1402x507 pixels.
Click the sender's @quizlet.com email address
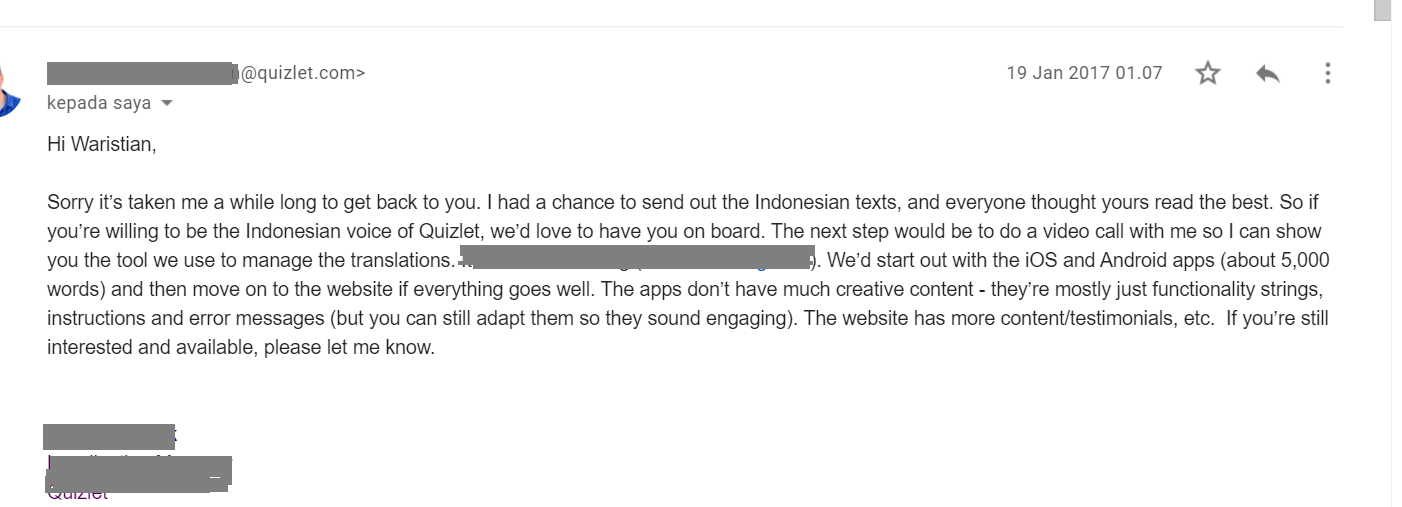click(x=300, y=73)
